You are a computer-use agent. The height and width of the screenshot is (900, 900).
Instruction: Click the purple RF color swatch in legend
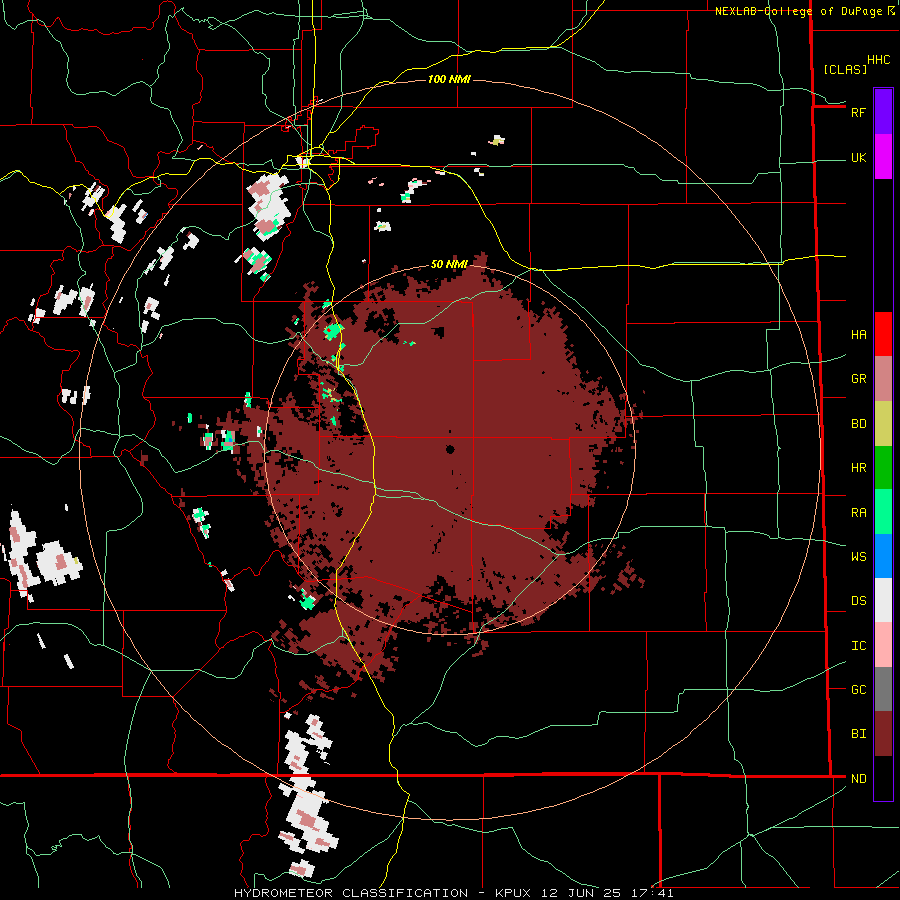pos(883,112)
